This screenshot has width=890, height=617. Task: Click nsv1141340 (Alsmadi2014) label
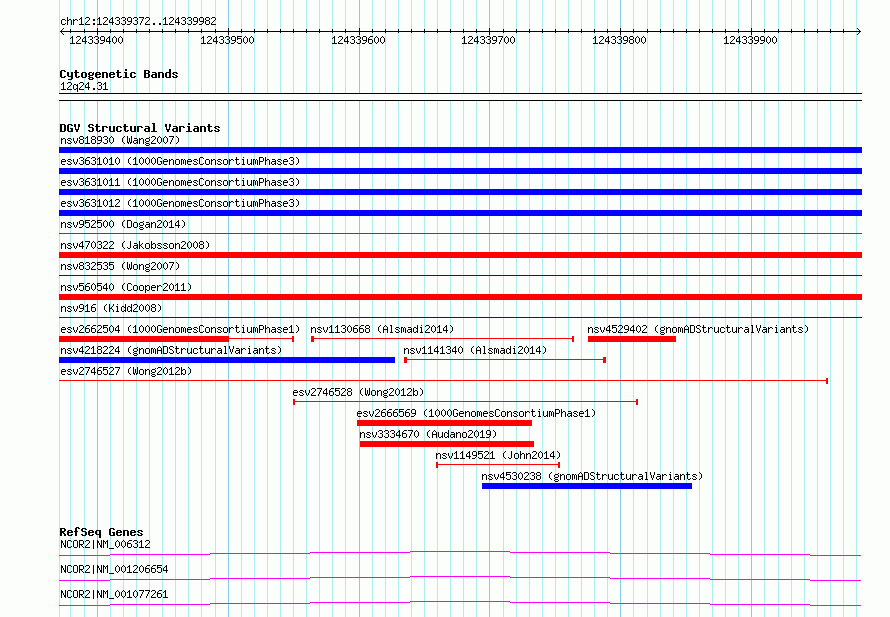point(475,350)
